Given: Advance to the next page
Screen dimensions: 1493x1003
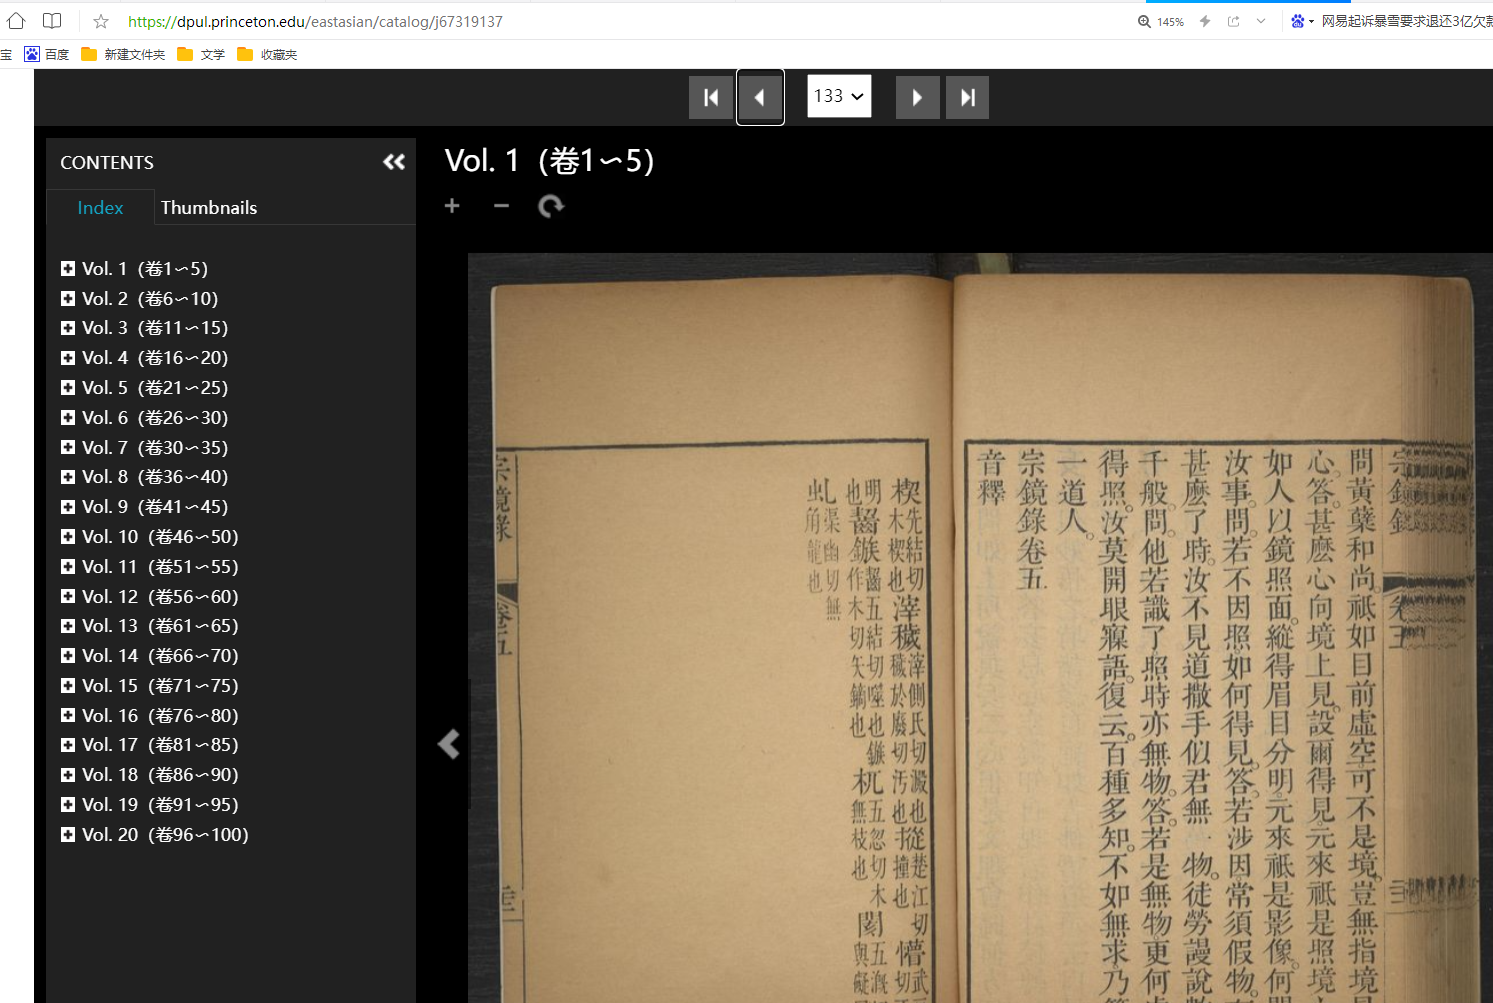Looking at the screenshot, I should click(x=917, y=98).
